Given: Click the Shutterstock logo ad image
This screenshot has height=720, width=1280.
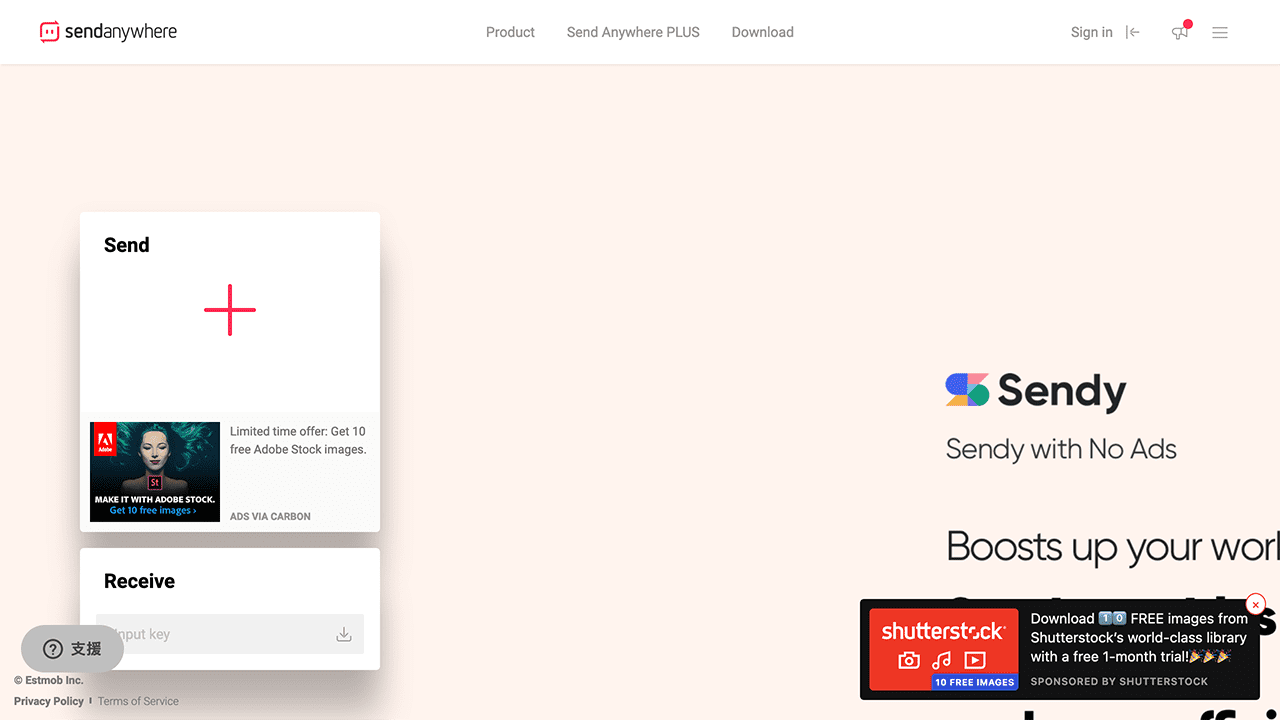Looking at the screenshot, I should pos(943,649).
